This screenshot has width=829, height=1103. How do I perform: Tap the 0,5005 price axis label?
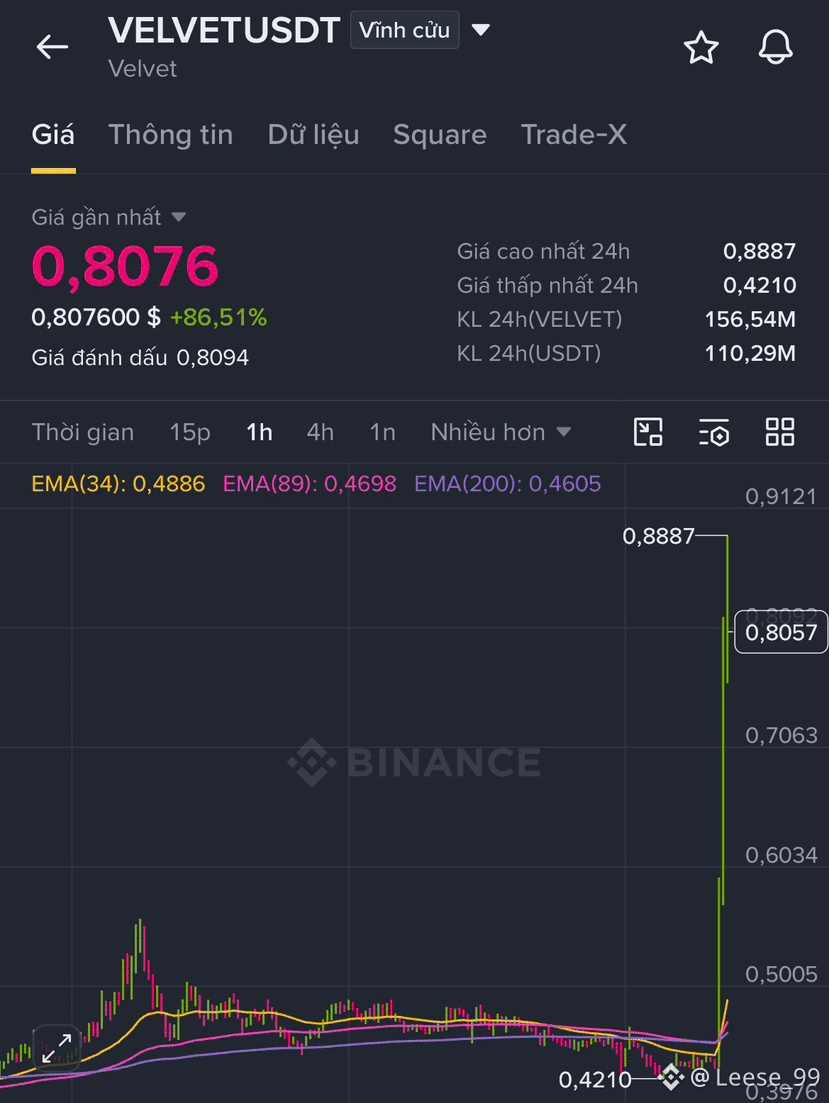[781, 974]
